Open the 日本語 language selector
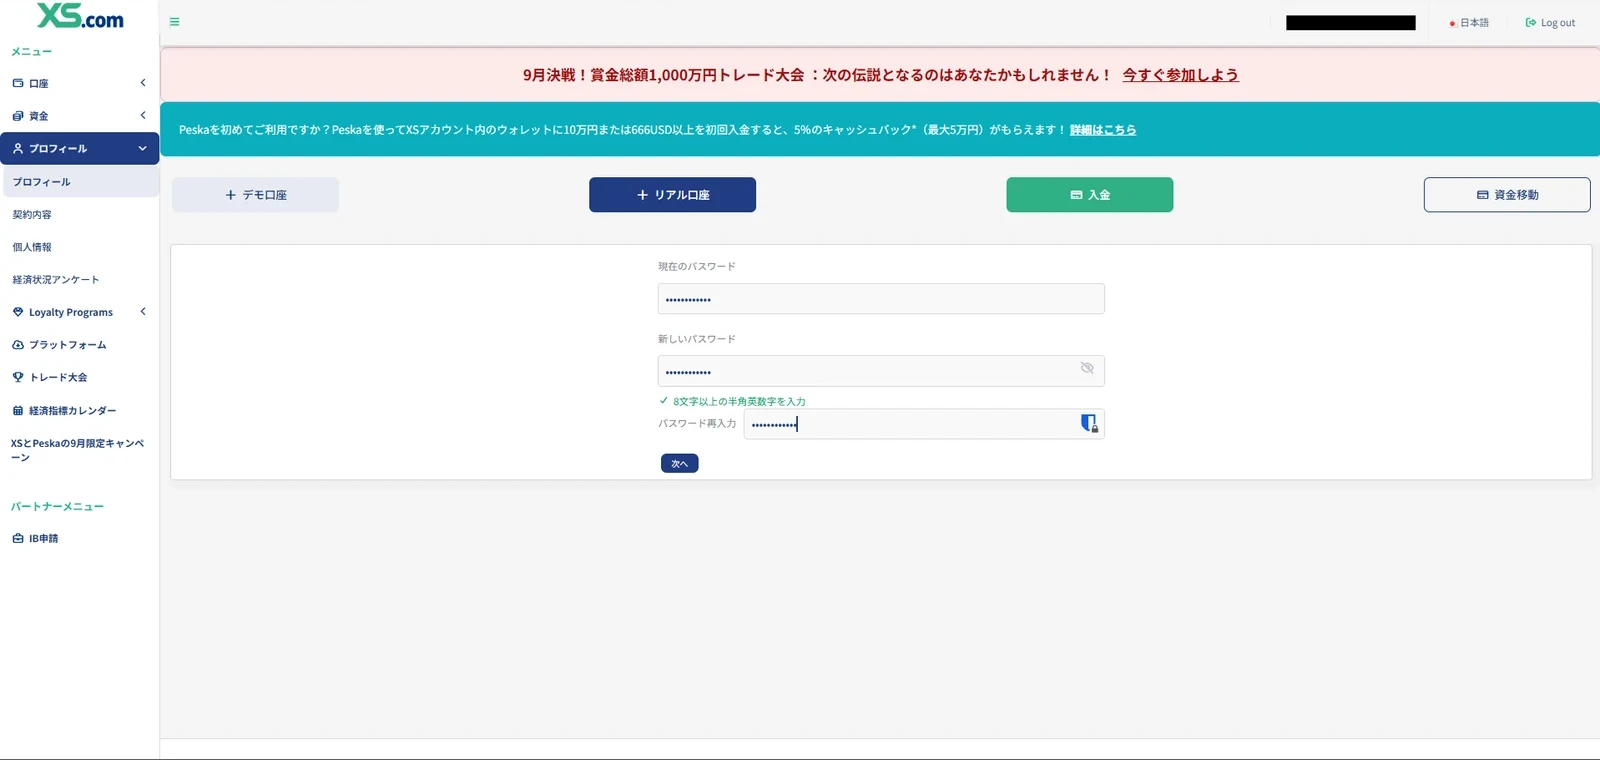The image size is (1600, 760). (1469, 23)
